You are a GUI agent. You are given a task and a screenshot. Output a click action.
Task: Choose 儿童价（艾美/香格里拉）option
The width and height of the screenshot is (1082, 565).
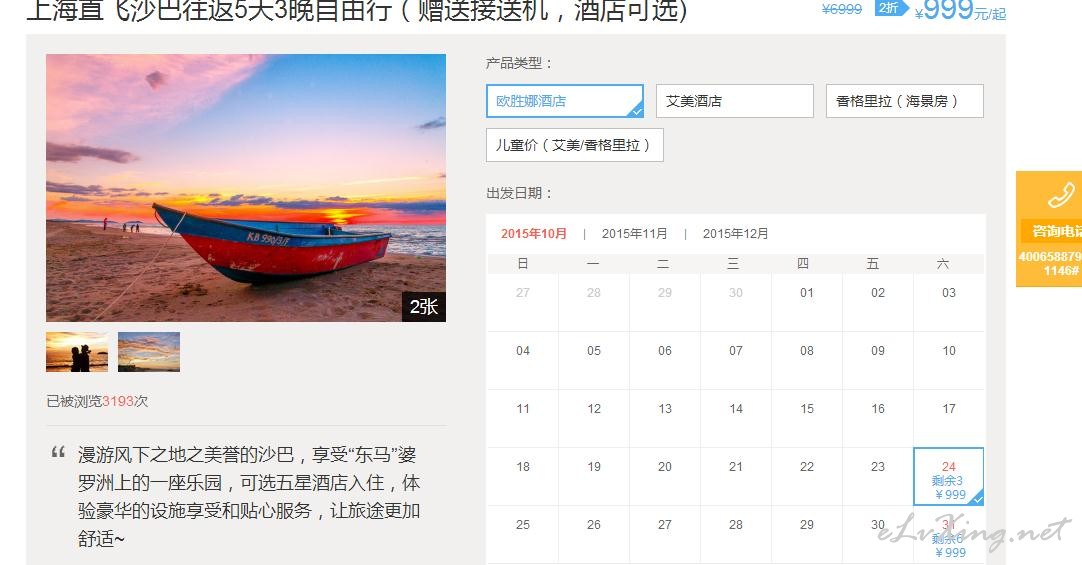click(575, 145)
